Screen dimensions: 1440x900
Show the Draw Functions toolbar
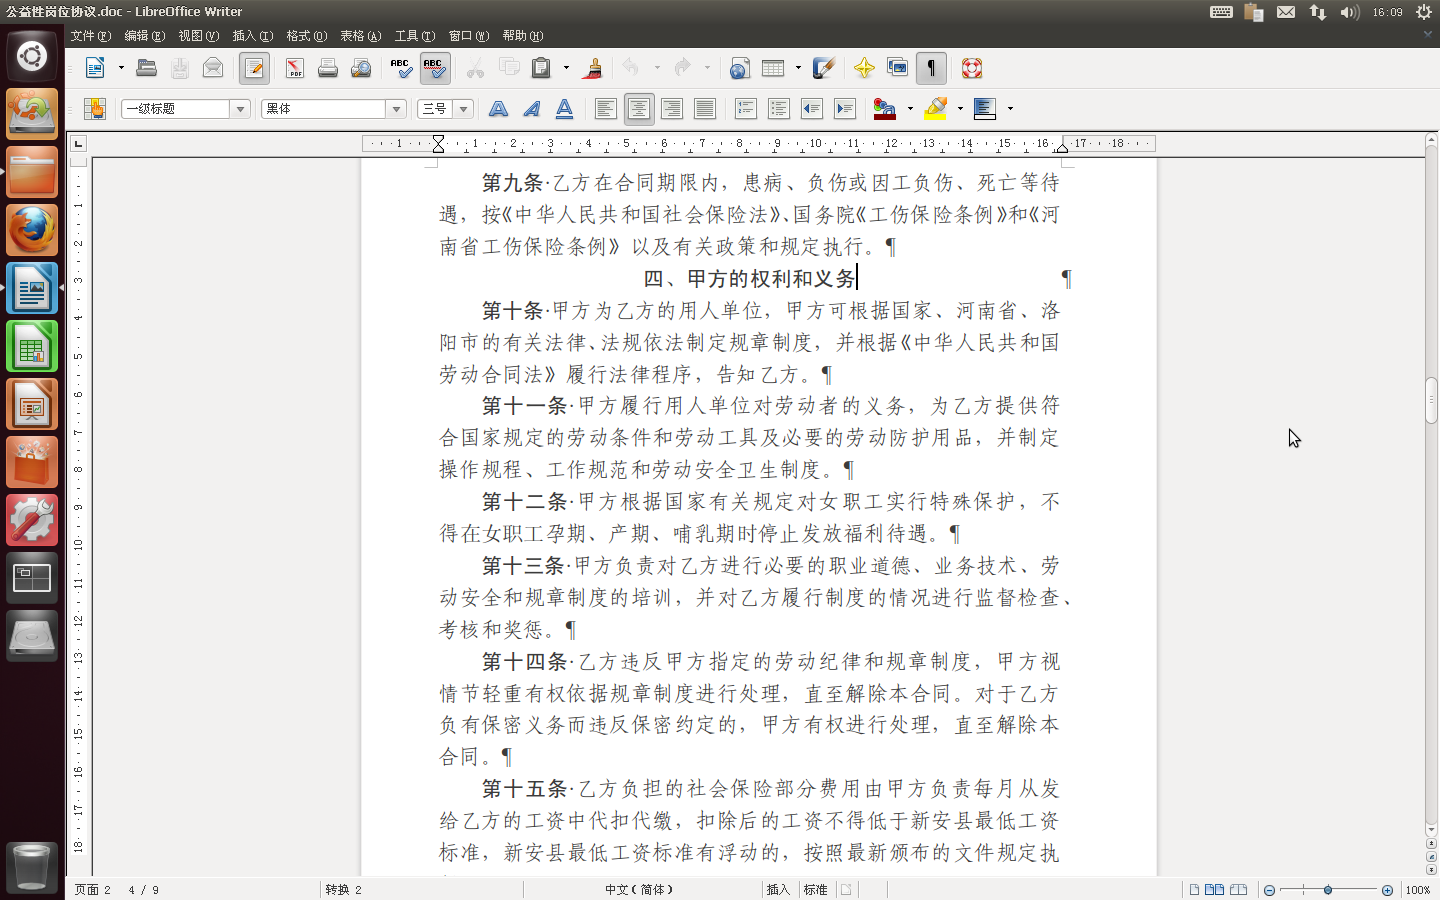[824, 68]
